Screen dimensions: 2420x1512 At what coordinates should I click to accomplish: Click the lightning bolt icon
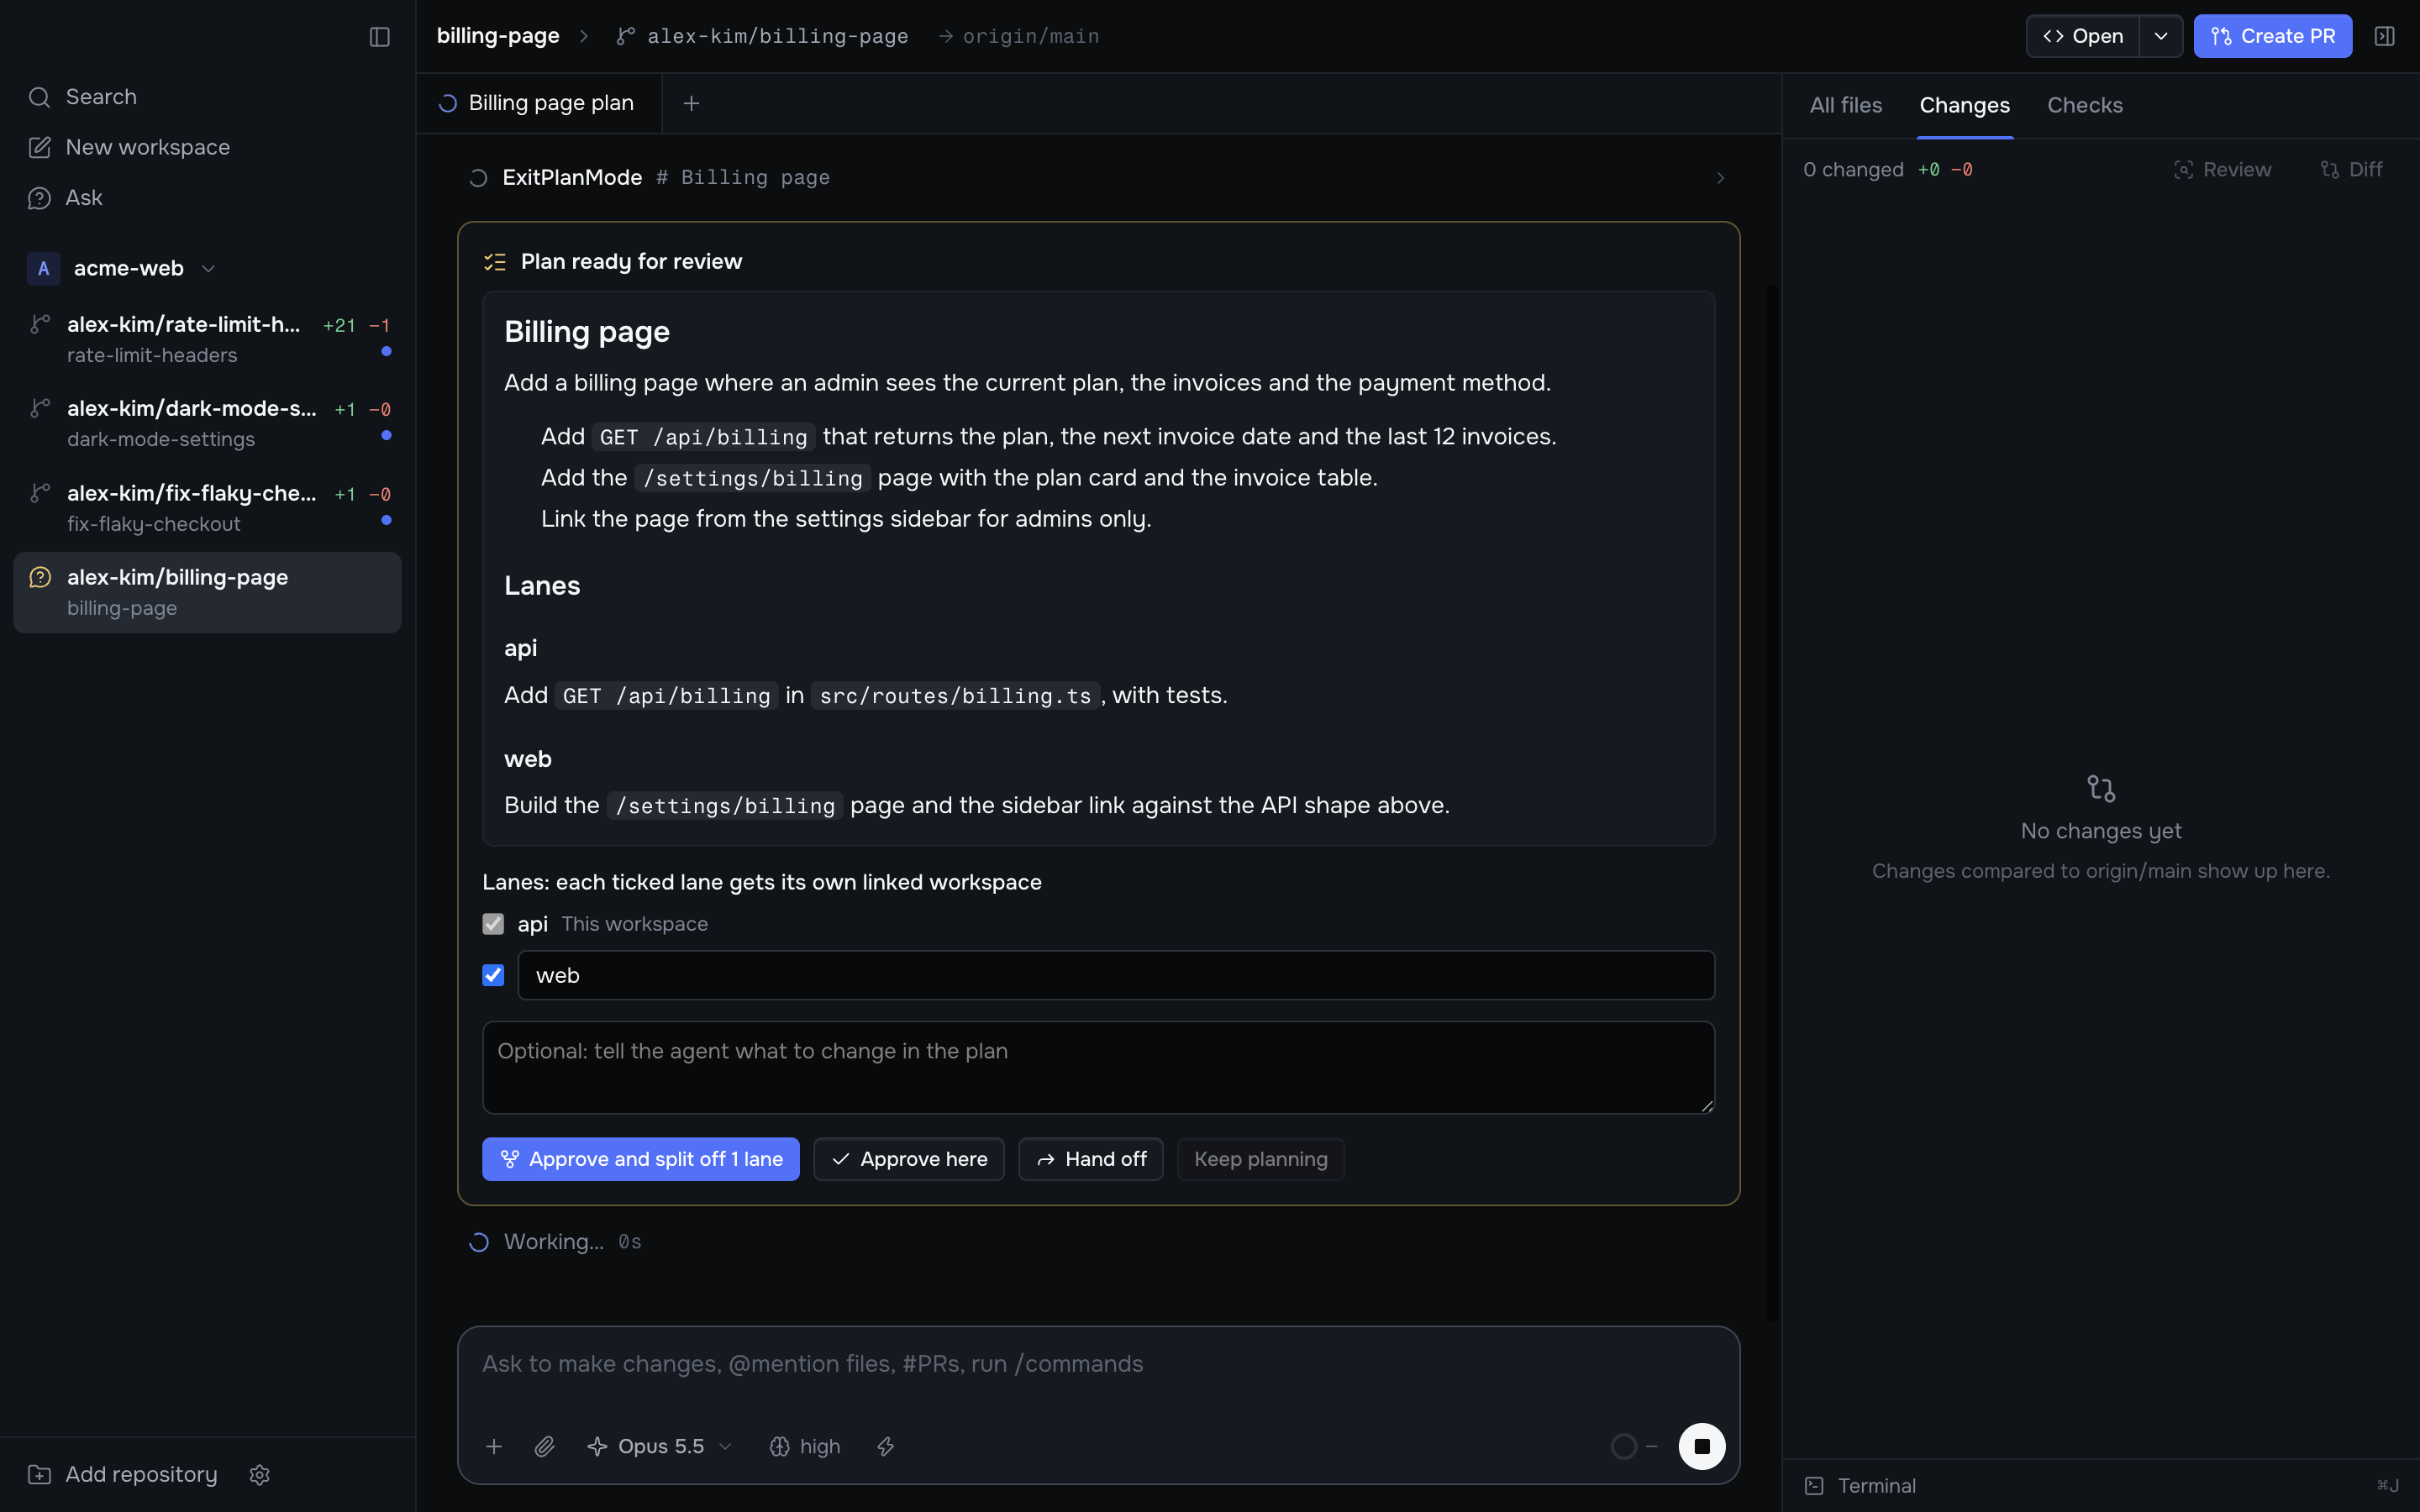coord(885,1446)
